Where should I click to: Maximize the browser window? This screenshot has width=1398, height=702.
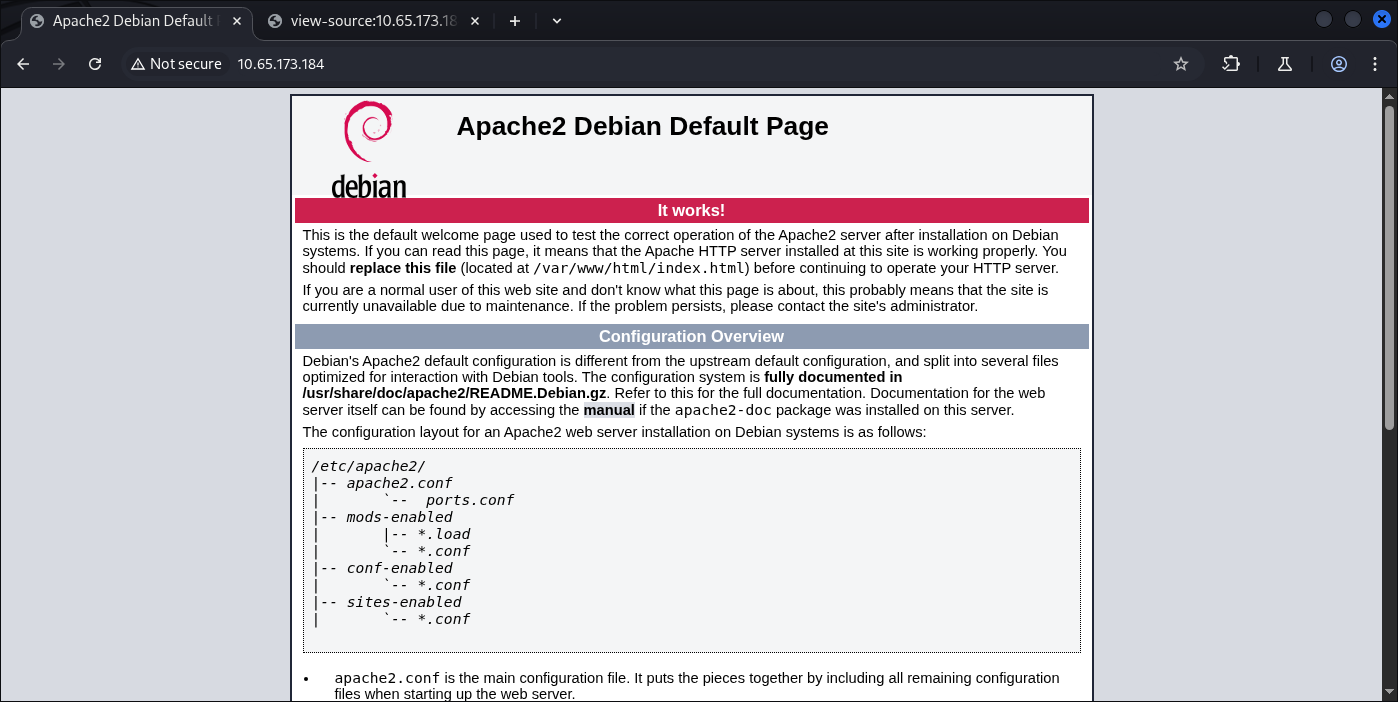1353,19
